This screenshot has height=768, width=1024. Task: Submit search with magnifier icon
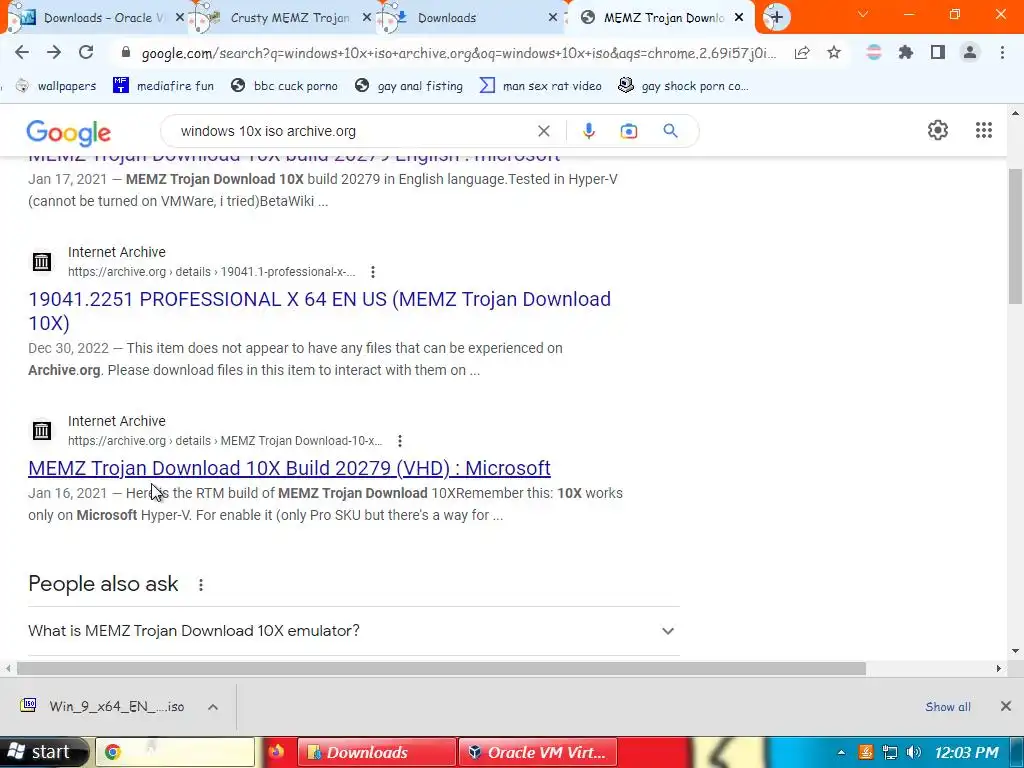pyautogui.click(x=670, y=131)
